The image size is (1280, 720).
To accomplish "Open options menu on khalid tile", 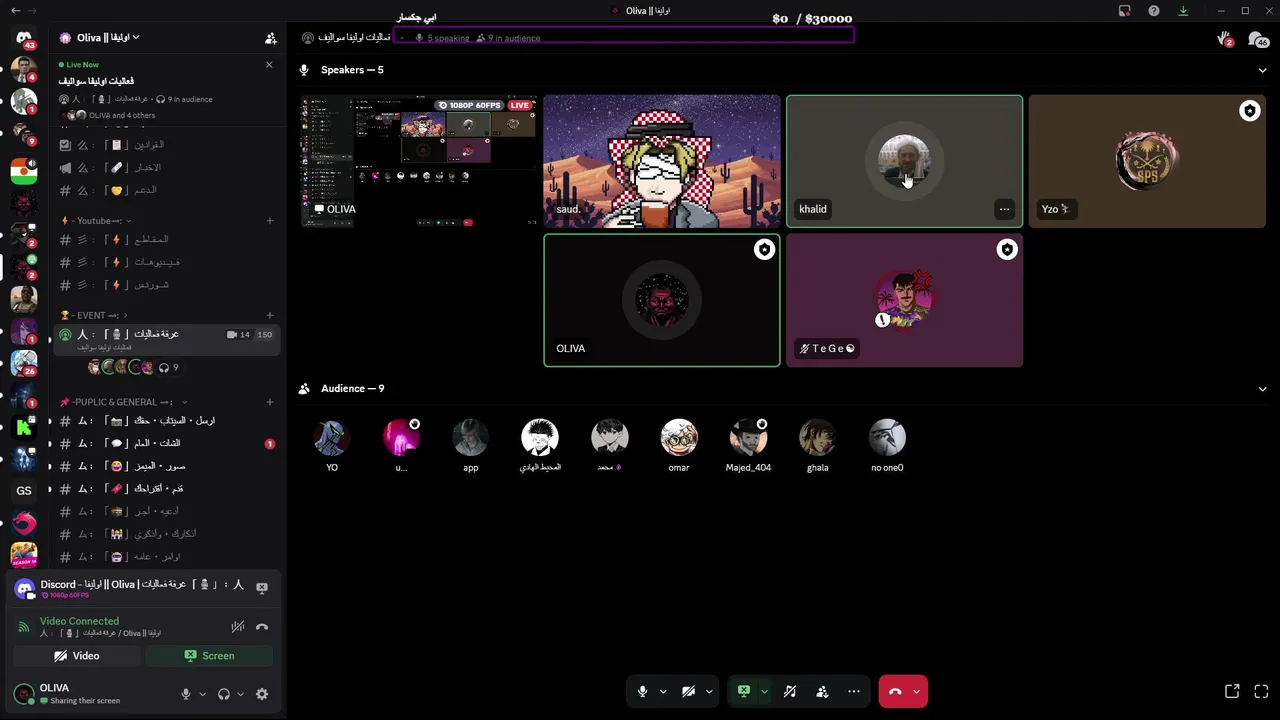I will point(1004,209).
